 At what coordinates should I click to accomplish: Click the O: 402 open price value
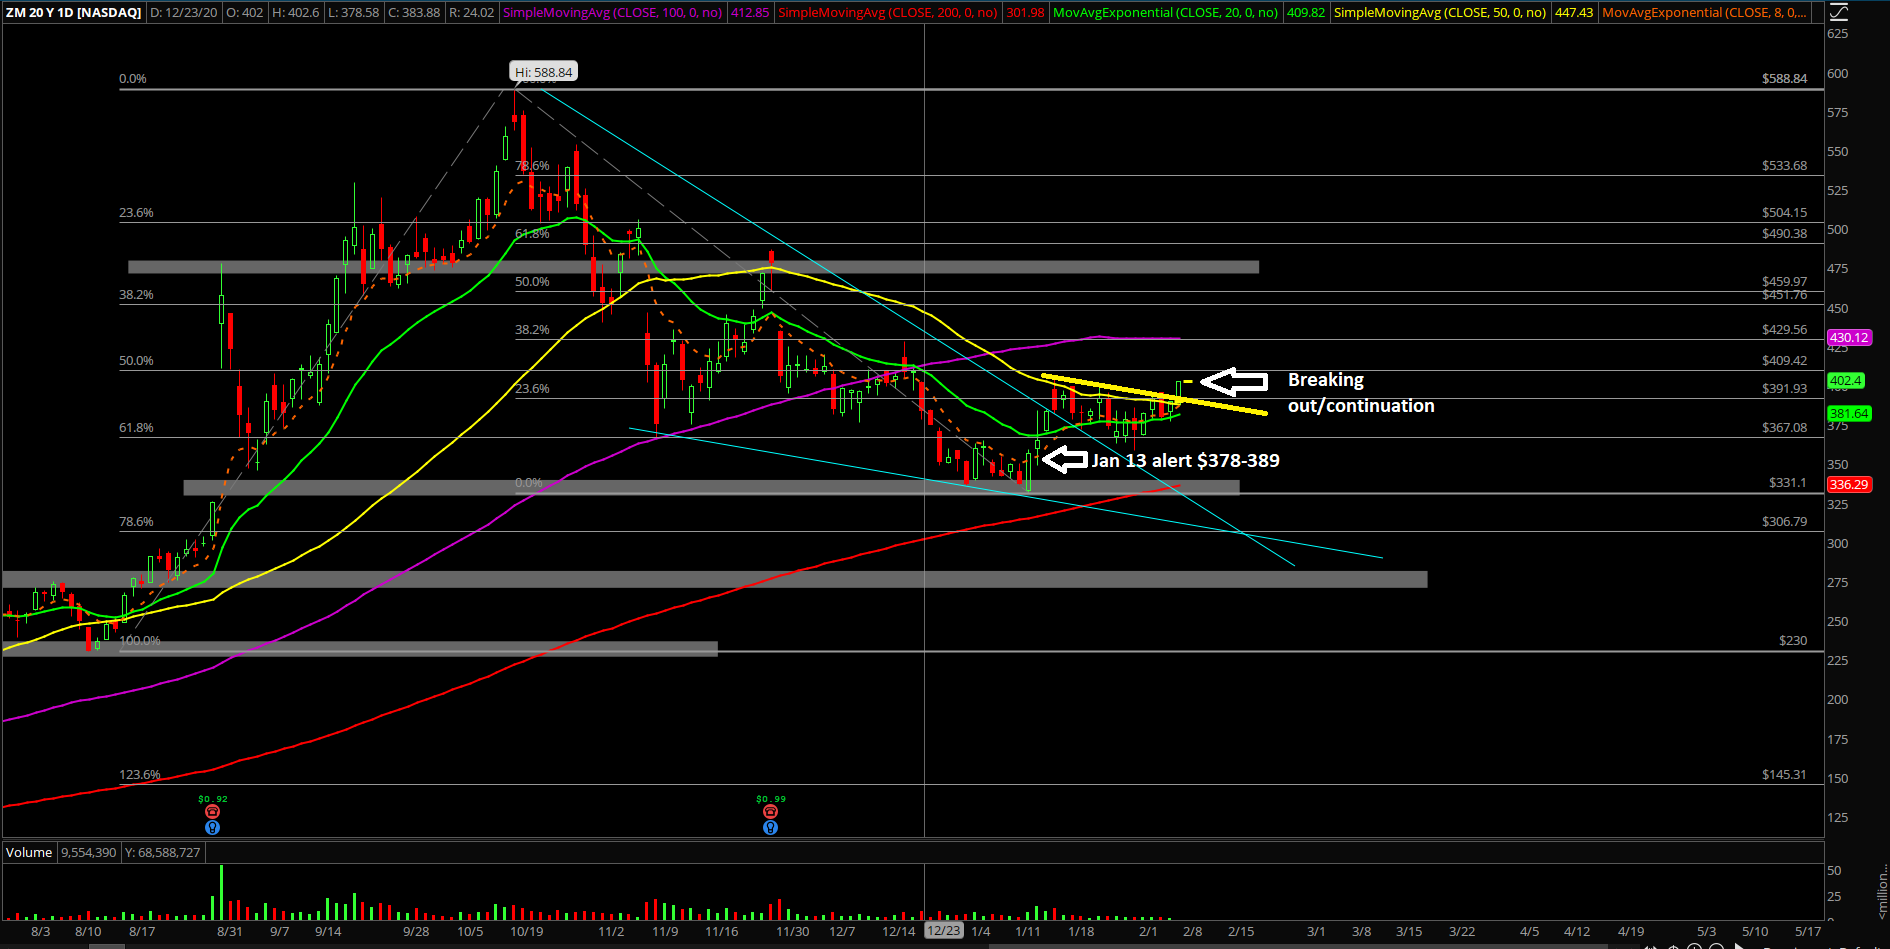pos(246,13)
